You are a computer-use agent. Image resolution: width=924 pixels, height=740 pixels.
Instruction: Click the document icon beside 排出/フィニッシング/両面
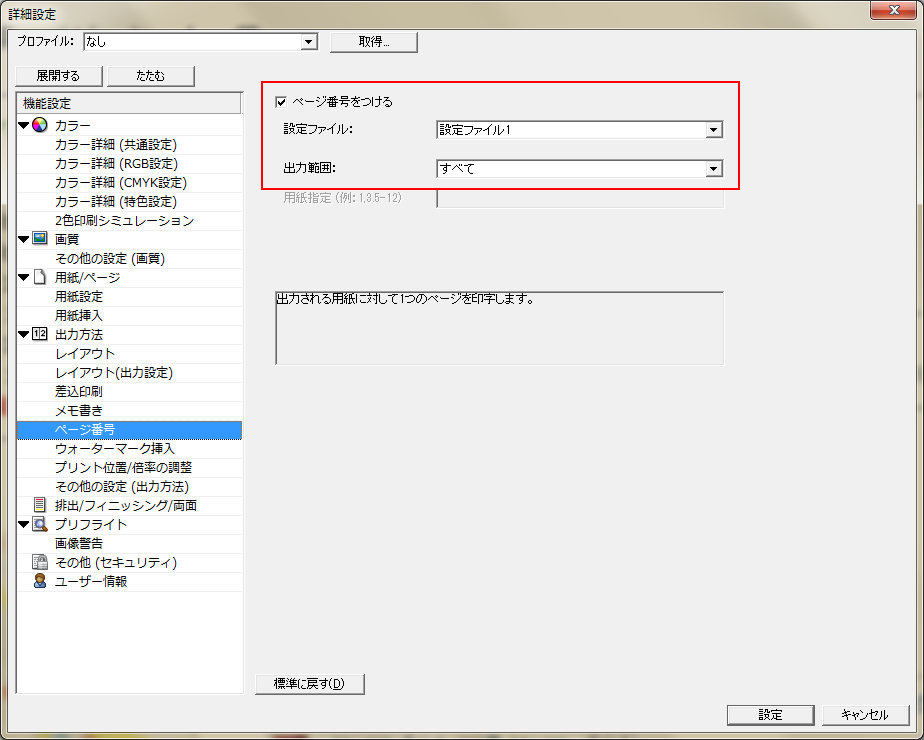point(40,505)
